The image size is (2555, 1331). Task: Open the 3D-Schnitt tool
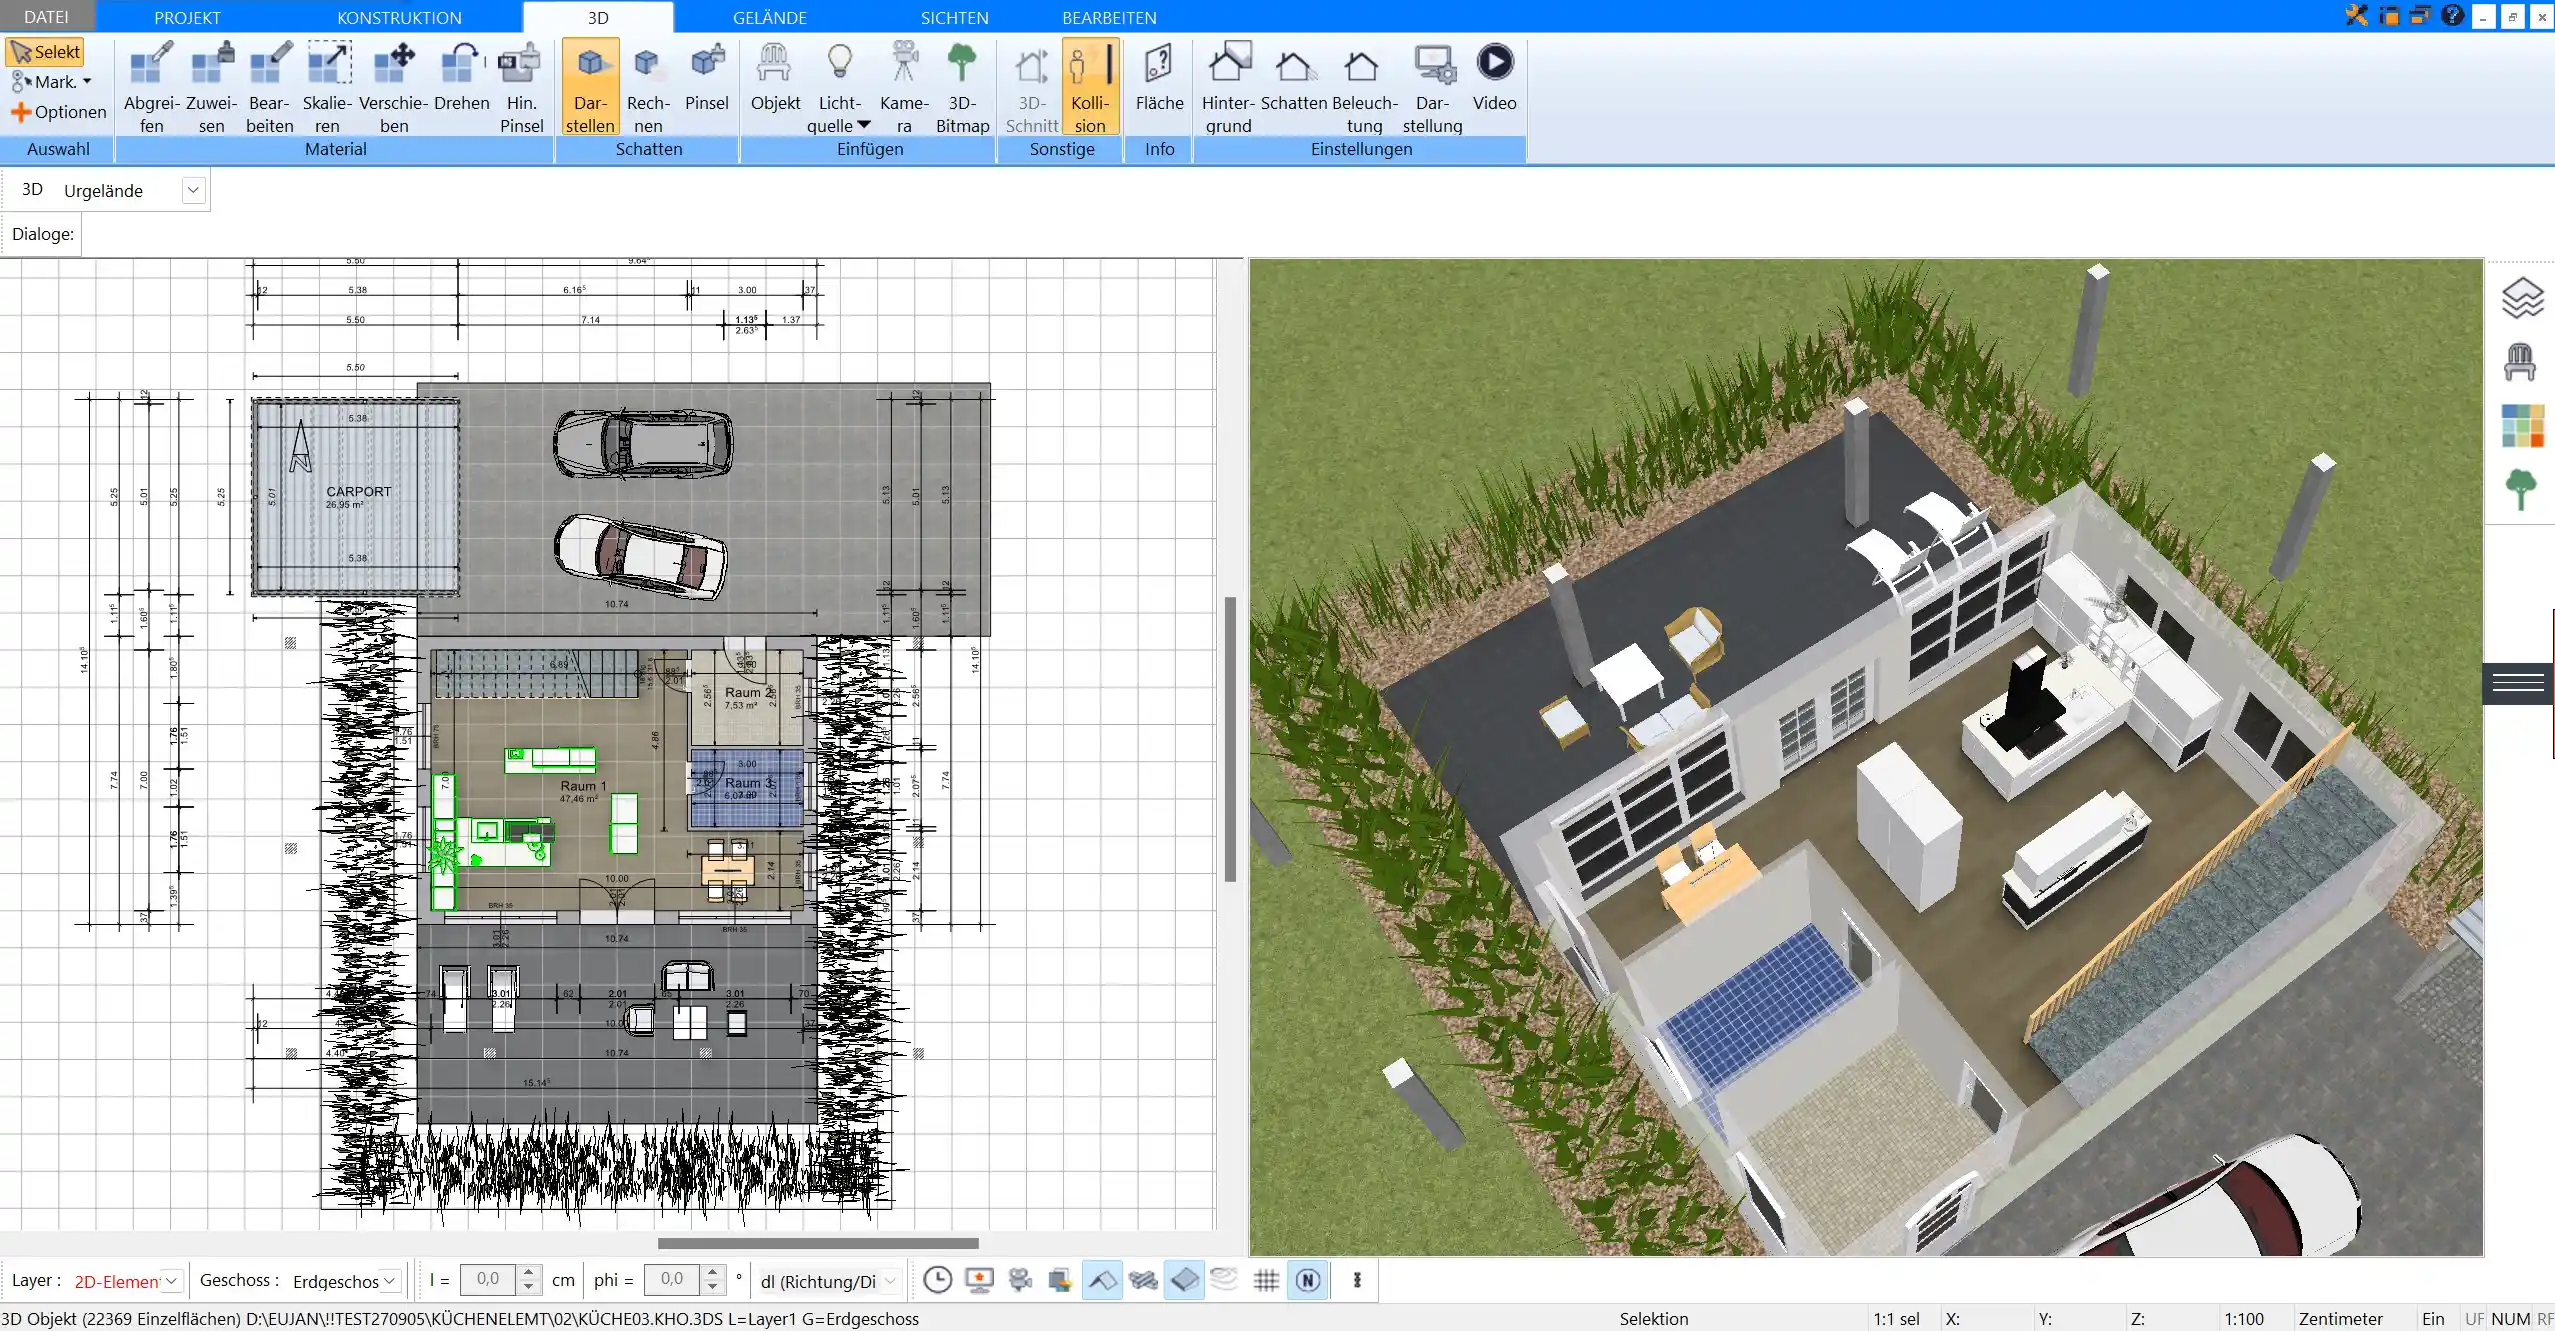point(1032,87)
